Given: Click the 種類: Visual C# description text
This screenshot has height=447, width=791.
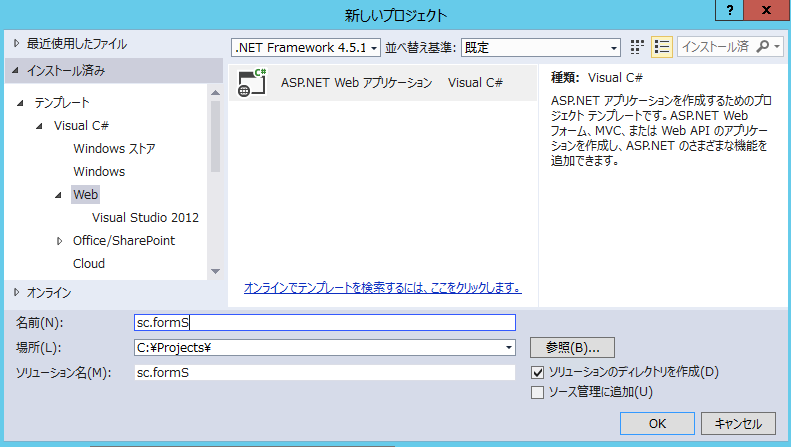Looking at the screenshot, I should (597, 78).
